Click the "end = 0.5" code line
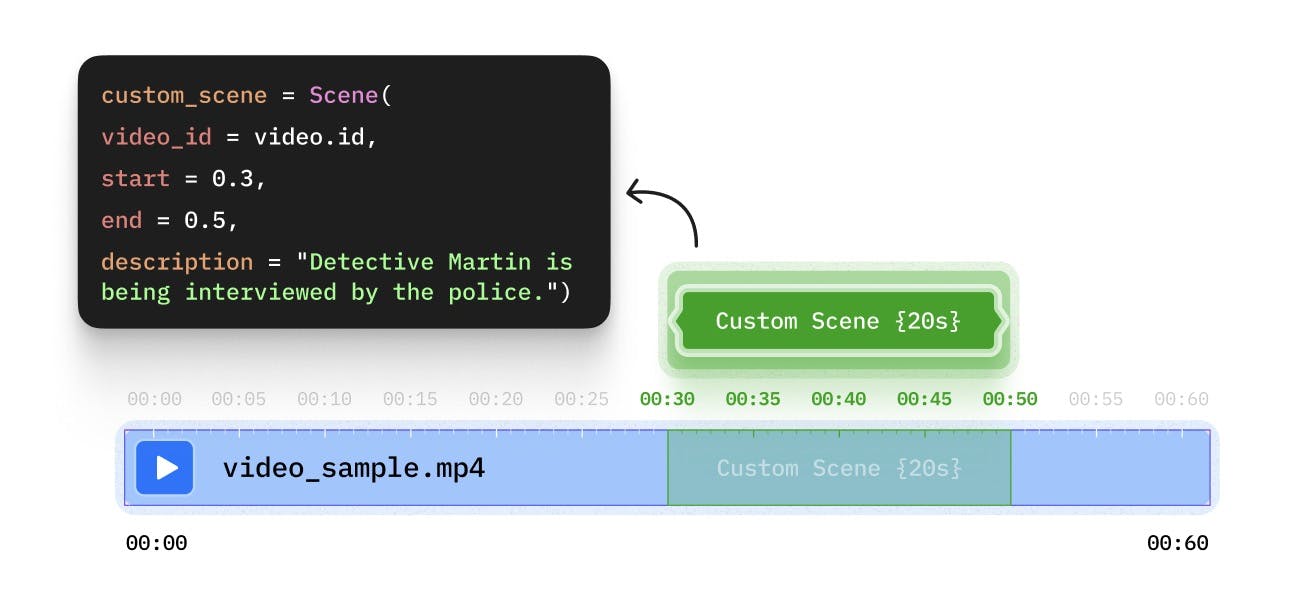 170,220
